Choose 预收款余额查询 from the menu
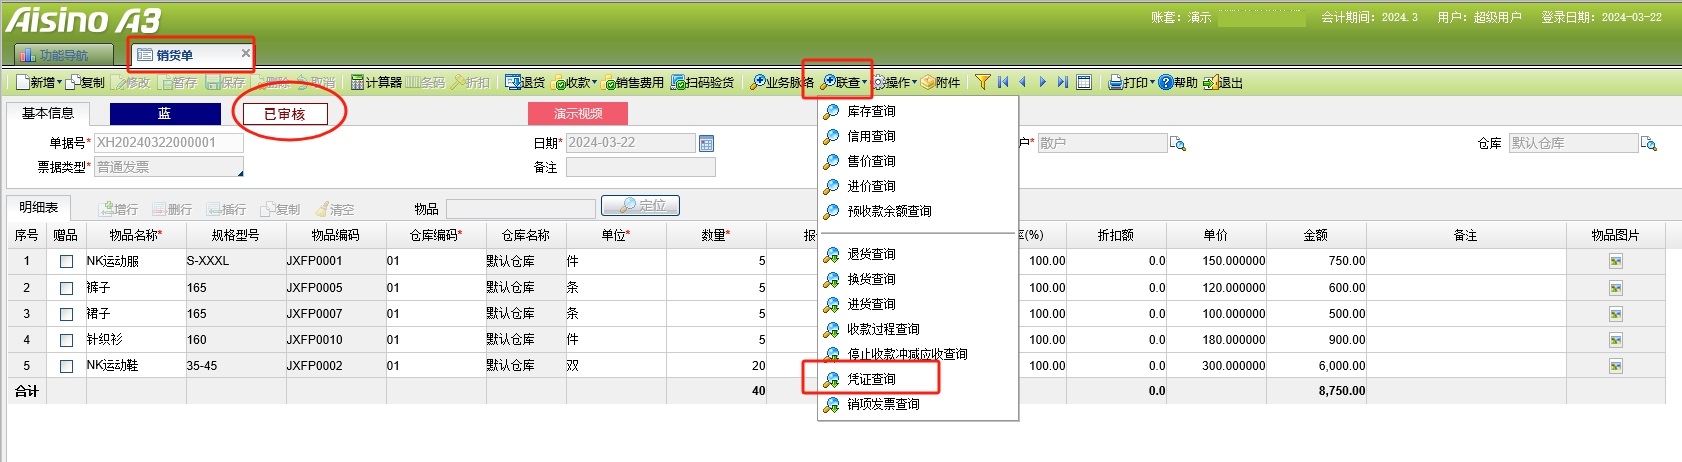Screen dimensions: 1682x462 point(889,211)
